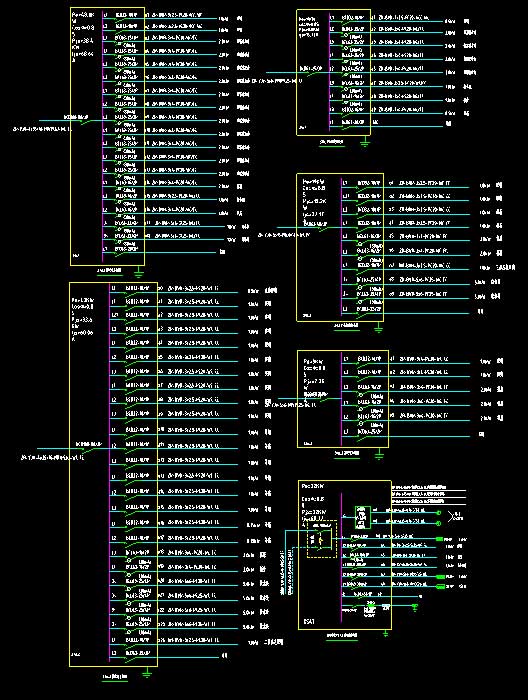Select the ground symbol below the large bottom-left panel
This screenshot has height=700, width=528.
[147, 673]
